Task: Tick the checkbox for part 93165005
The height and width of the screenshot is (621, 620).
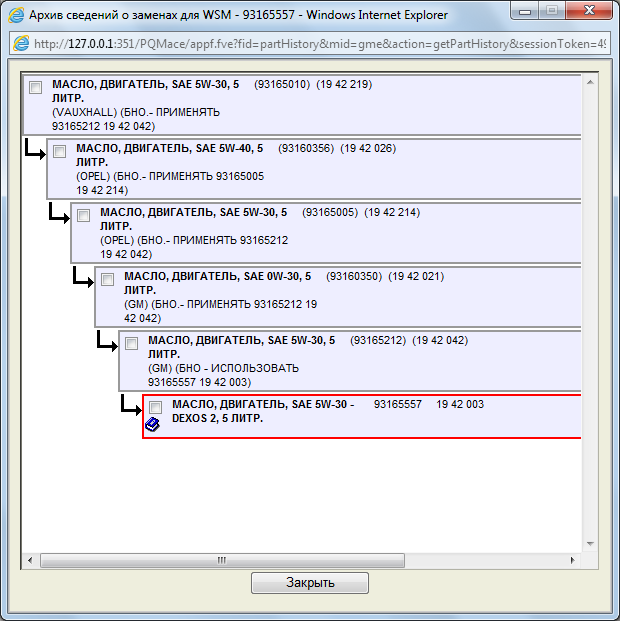Action: click(x=84, y=215)
